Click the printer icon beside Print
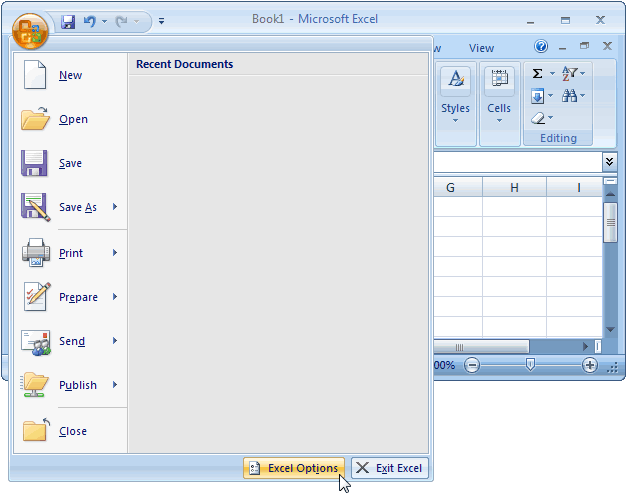The image size is (628, 496). (x=36, y=253)
